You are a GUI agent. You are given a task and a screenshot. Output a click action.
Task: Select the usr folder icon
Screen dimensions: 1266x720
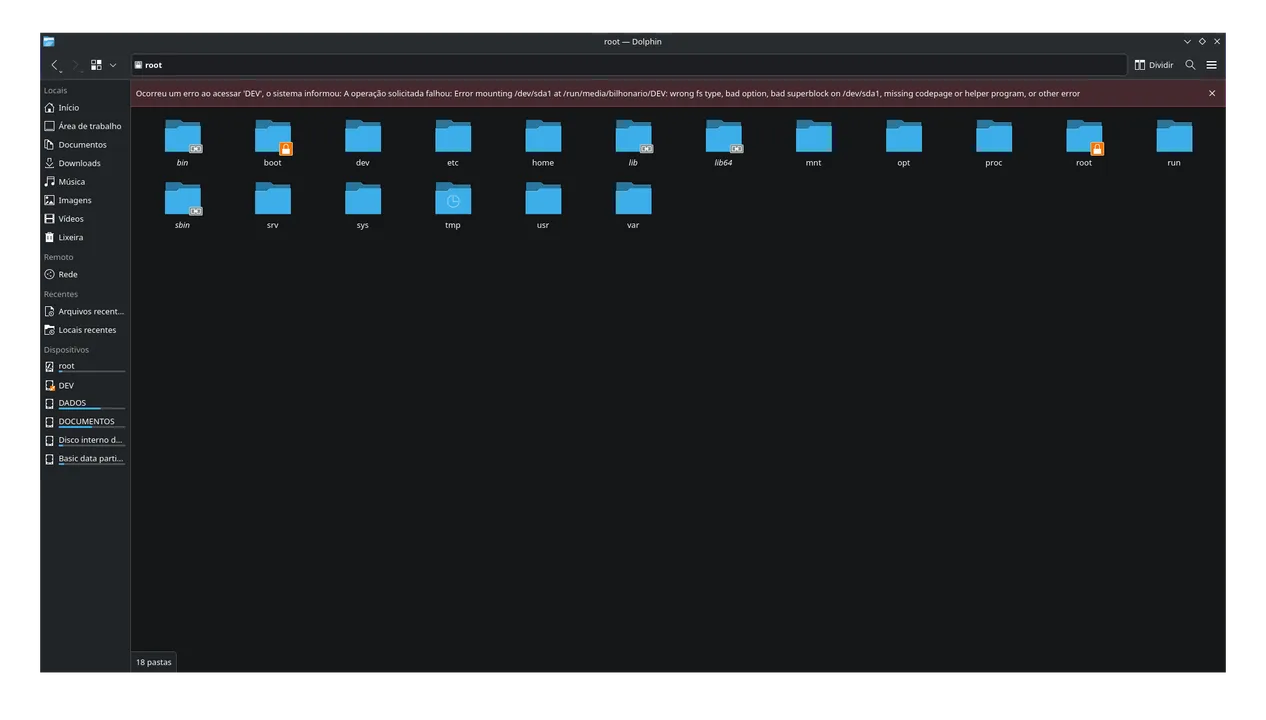[x=543, y=199]
